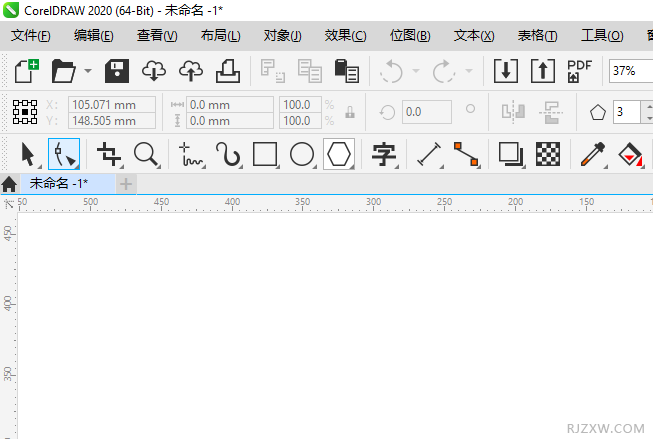Select the Artistic Media tool
The width and height of the screenshot is (653, 439).
point(228,155)
